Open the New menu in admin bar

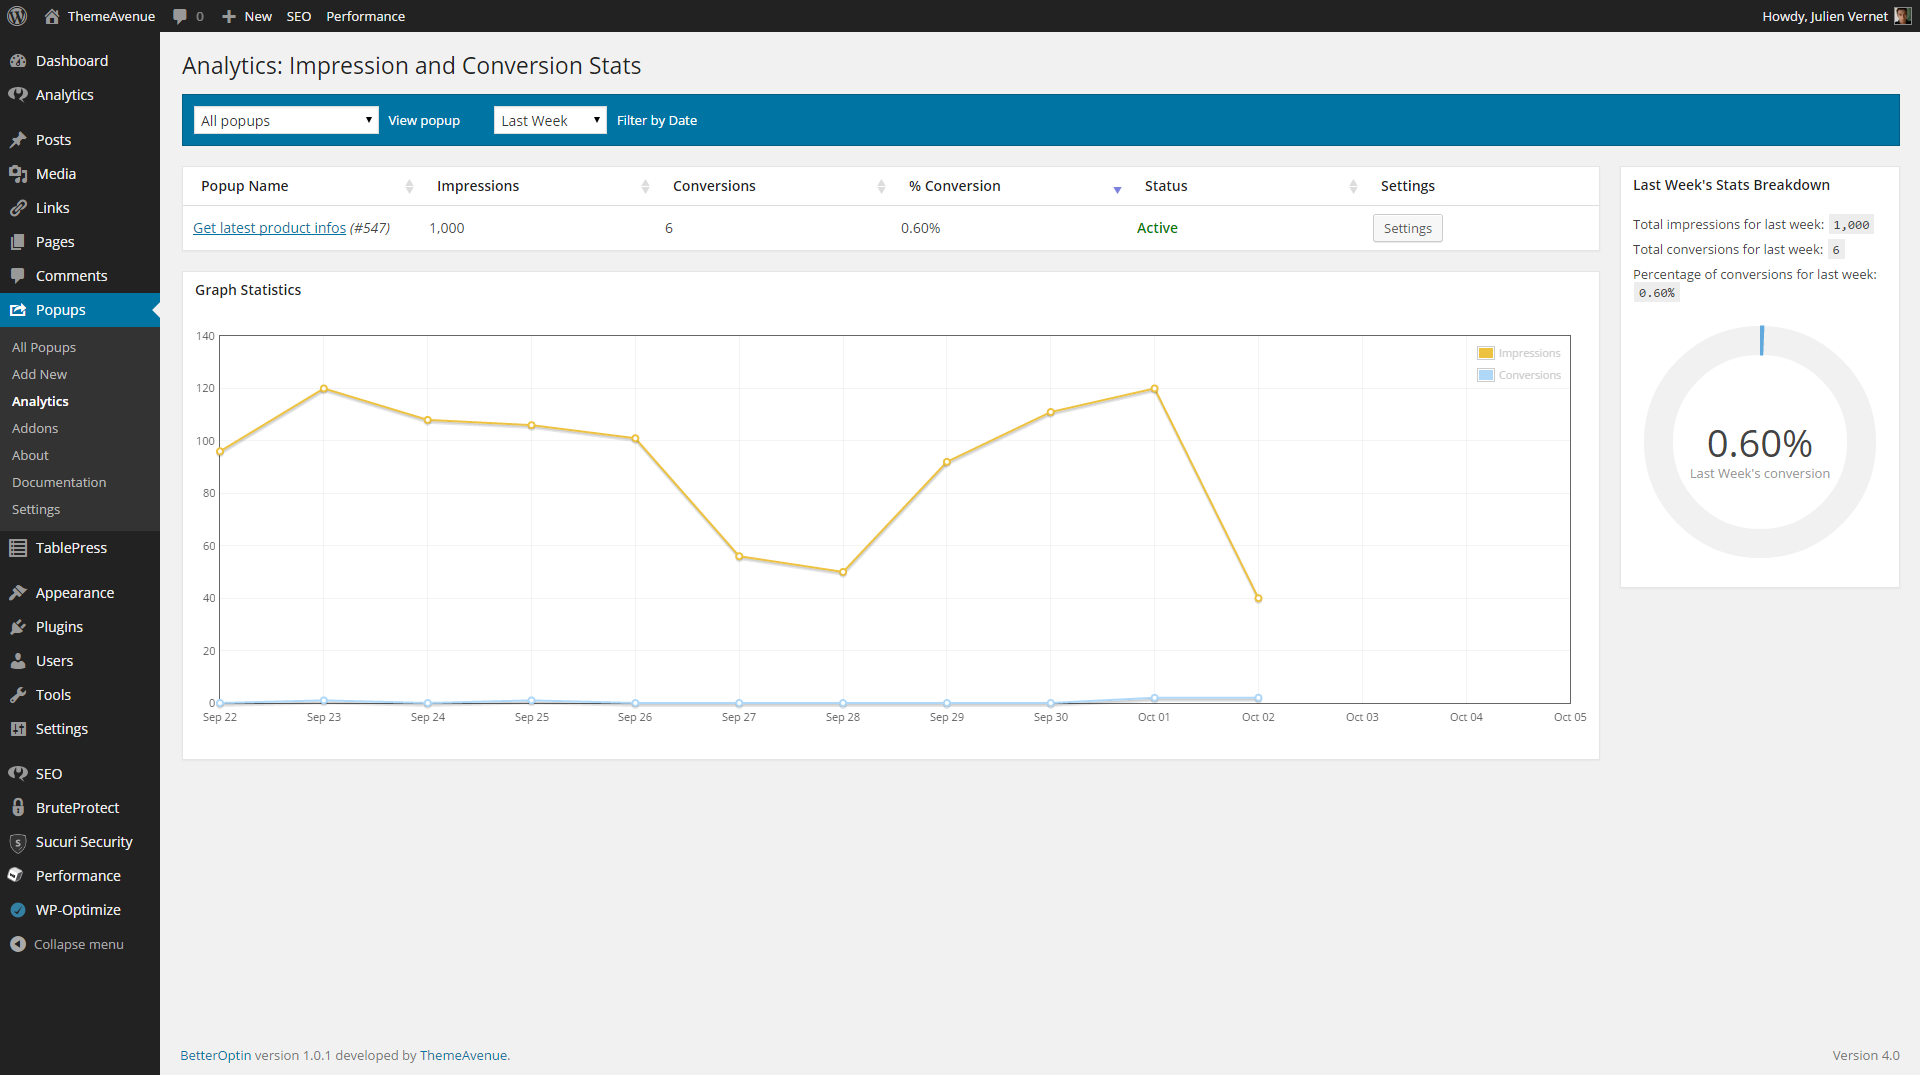247,16
